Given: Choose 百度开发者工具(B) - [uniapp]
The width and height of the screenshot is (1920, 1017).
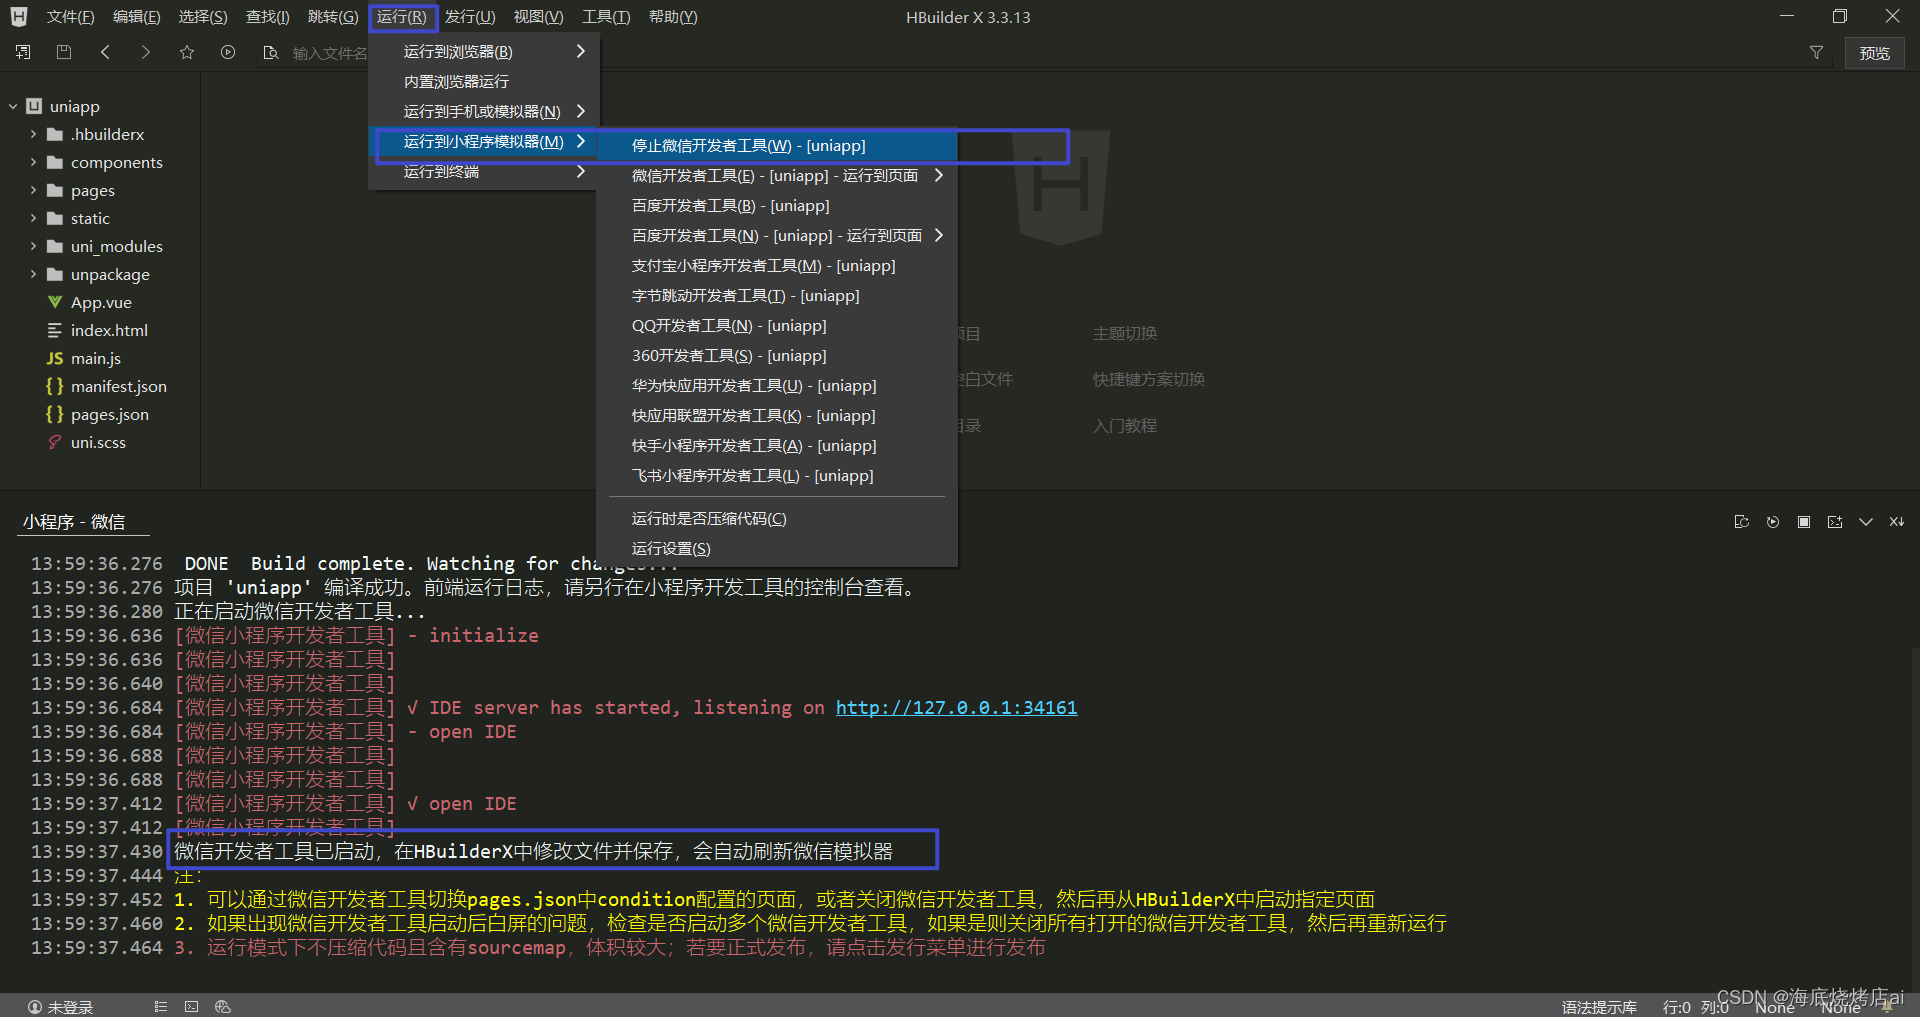Looking at the screenshot, I should [777, 206].
